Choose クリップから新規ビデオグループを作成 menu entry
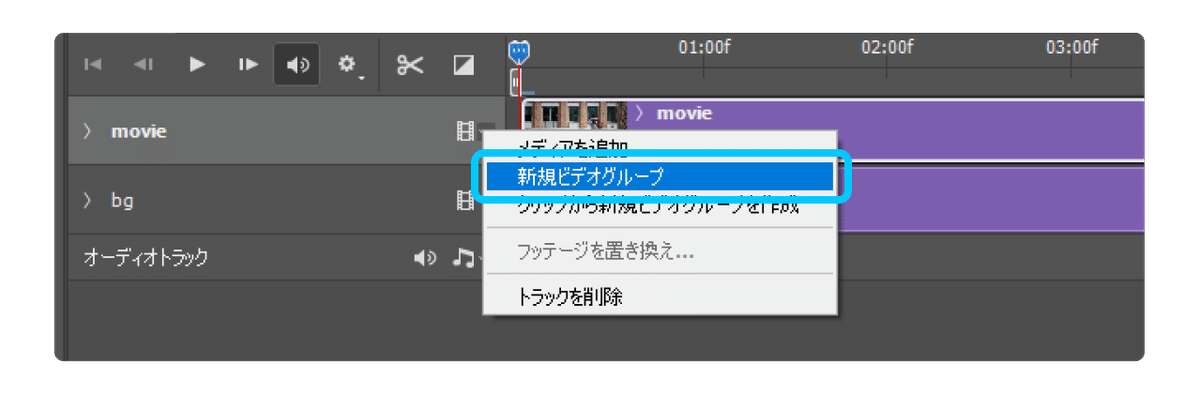Viewport: 1200px width, 395px height. point(660,206)
